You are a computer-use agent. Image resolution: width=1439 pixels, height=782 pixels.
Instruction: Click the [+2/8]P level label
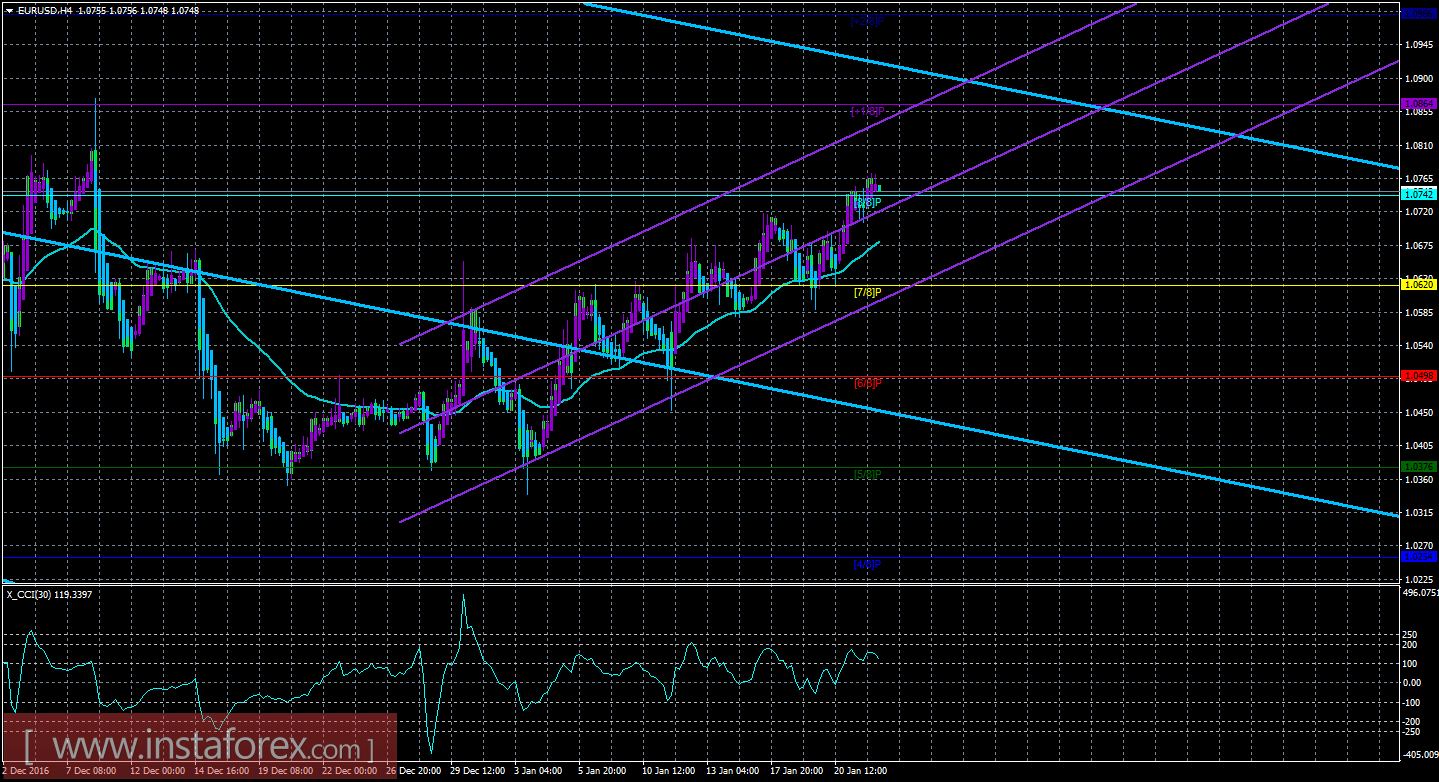[x=866, y=21]
